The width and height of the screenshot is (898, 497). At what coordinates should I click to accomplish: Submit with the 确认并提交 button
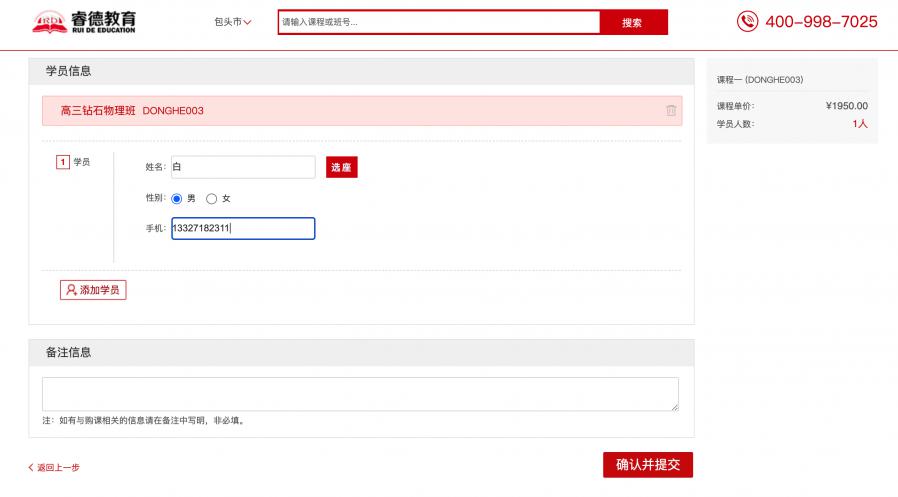647,465
